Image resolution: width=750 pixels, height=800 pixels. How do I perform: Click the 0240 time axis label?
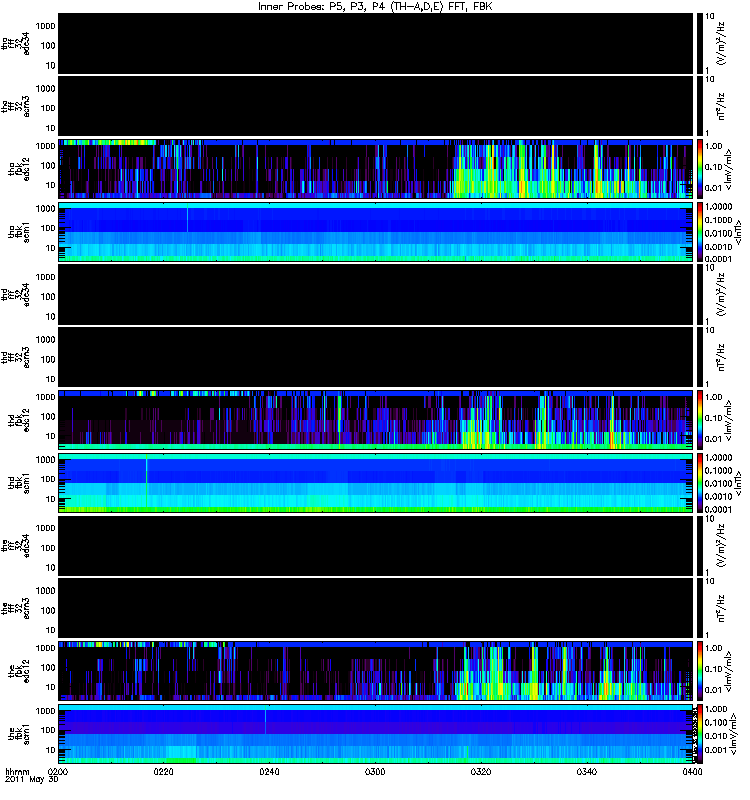click(269, 771)
